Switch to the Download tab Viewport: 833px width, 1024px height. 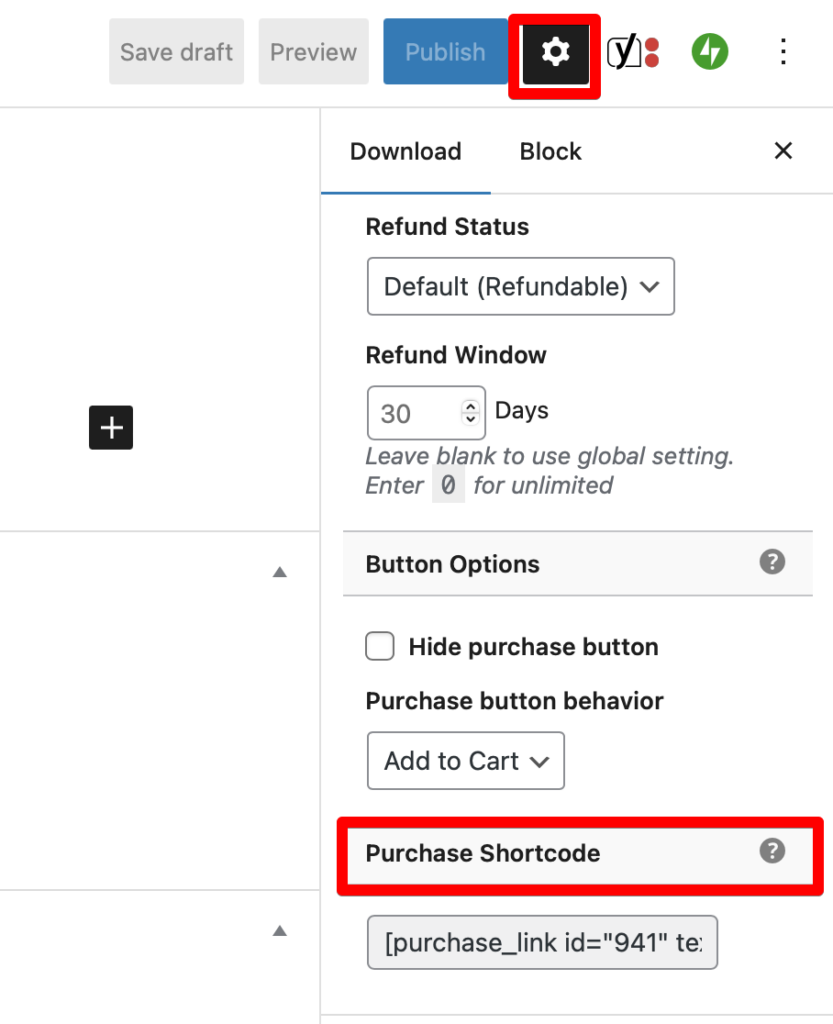pyautogui.click(x=405, y=152)
